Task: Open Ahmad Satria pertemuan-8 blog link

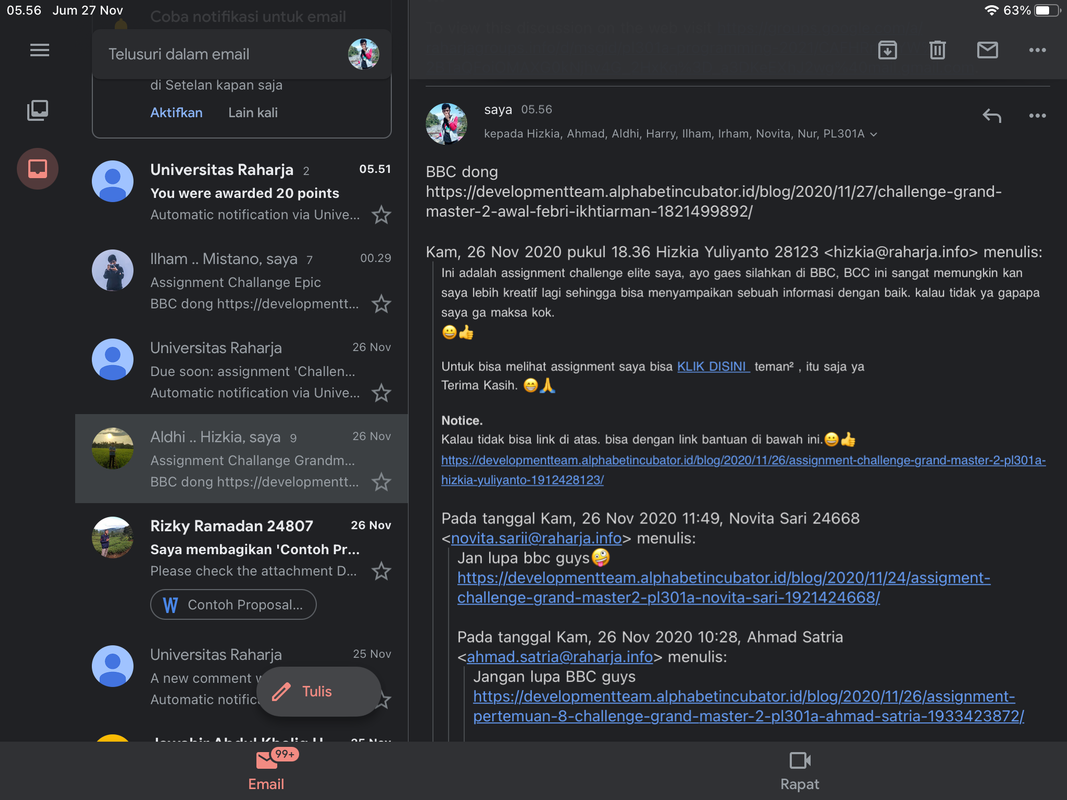Action: click(749, 706)
